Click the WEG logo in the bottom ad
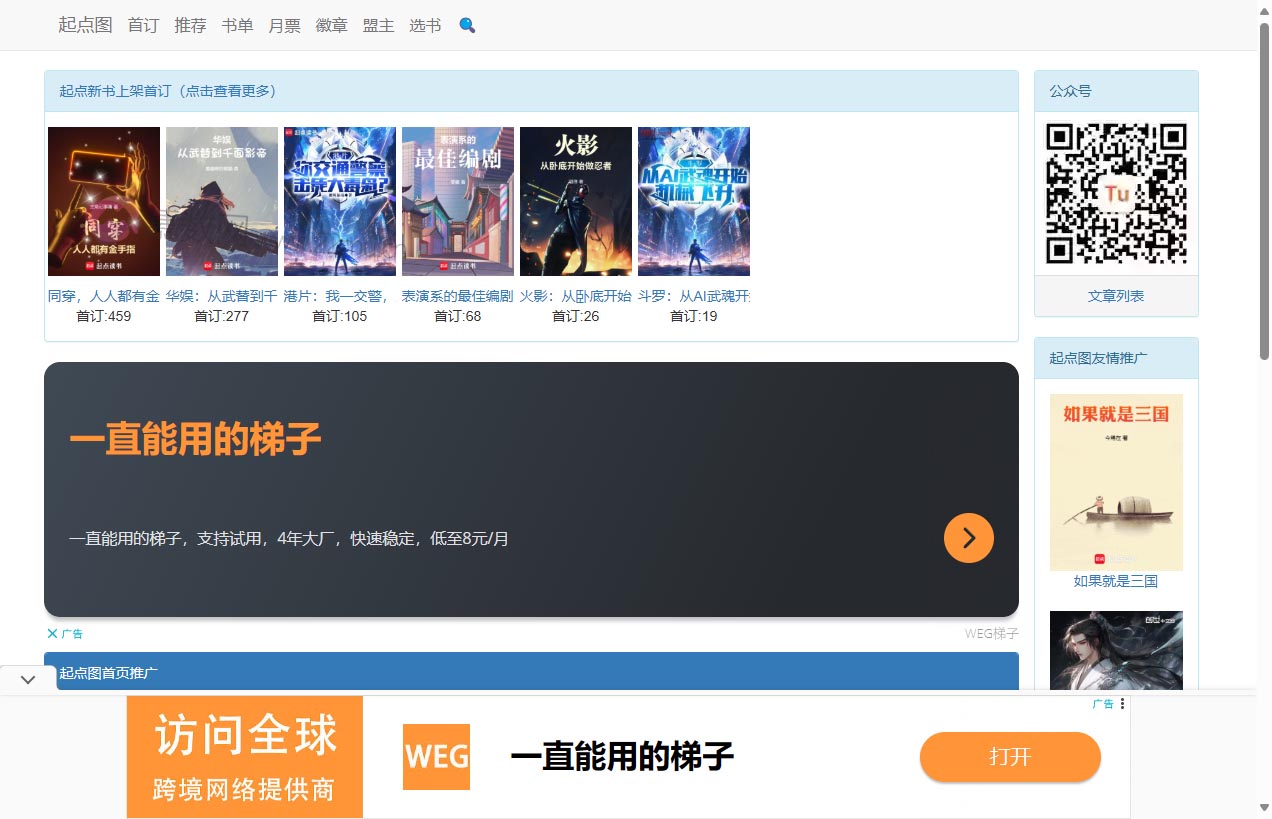 pos(436,757)
